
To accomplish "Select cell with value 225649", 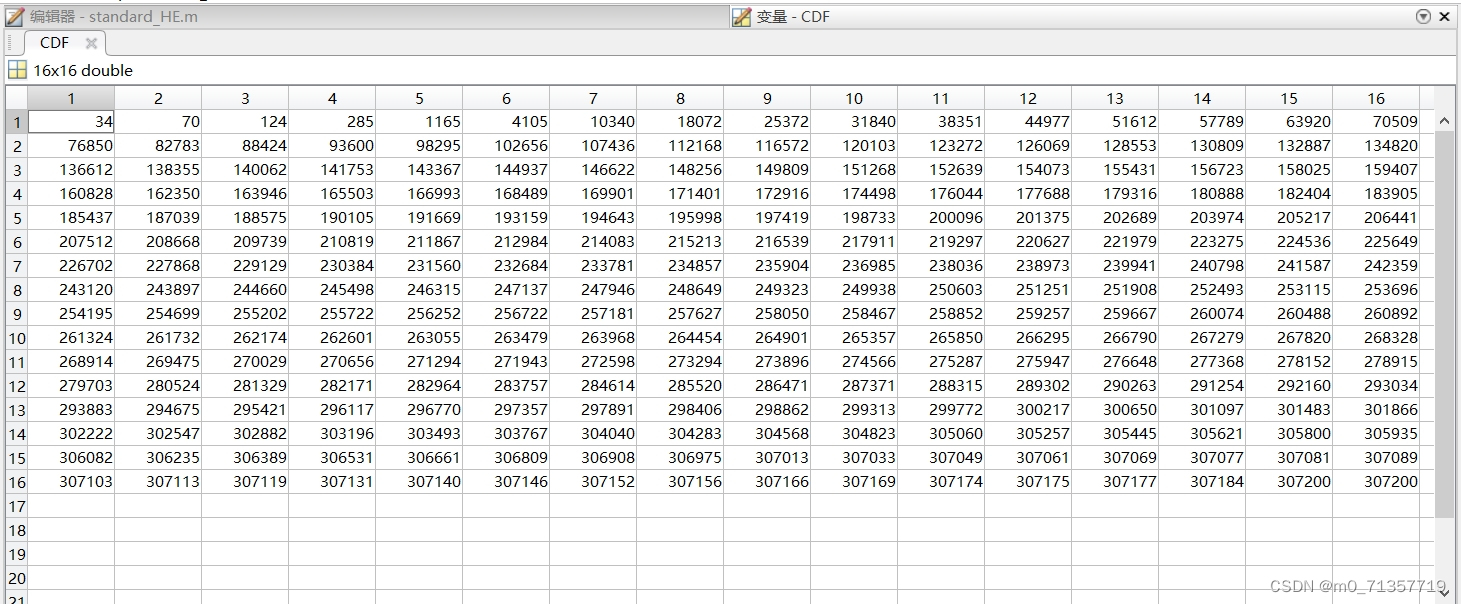I will point(1376,241).
